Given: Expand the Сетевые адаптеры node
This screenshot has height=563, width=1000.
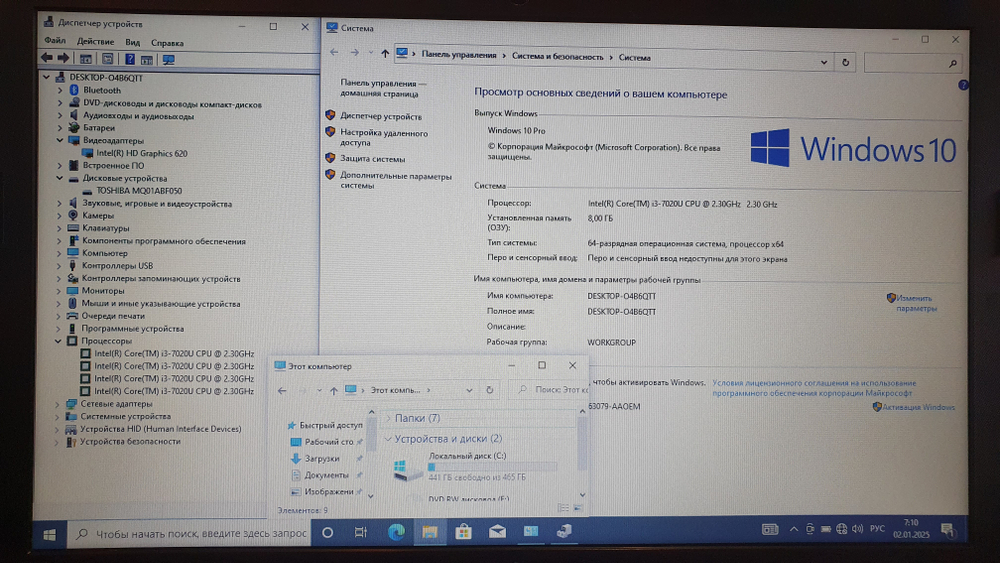Looking at the screenshot, I should [x=57, y=404].
